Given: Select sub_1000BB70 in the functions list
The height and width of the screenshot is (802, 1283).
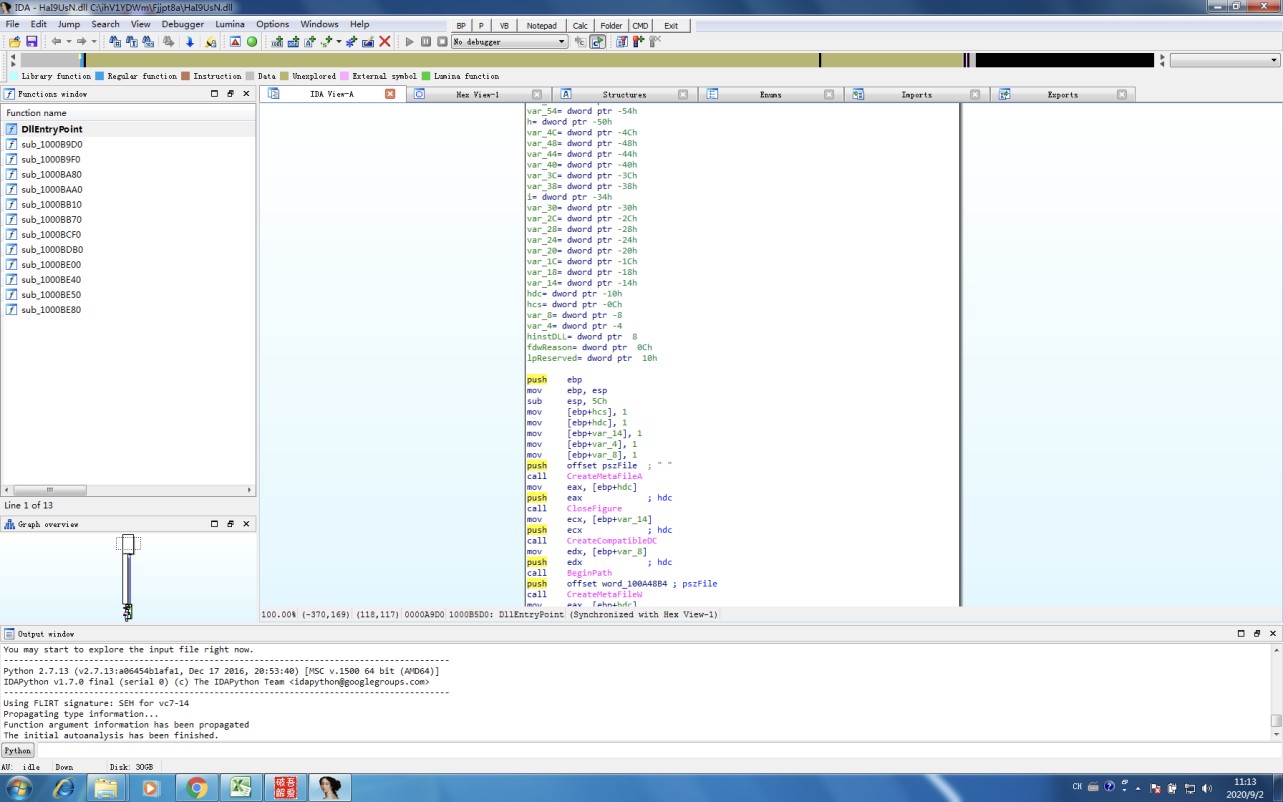Looking at the screenshot, I should pyautogui.click(x=51, y=219).
